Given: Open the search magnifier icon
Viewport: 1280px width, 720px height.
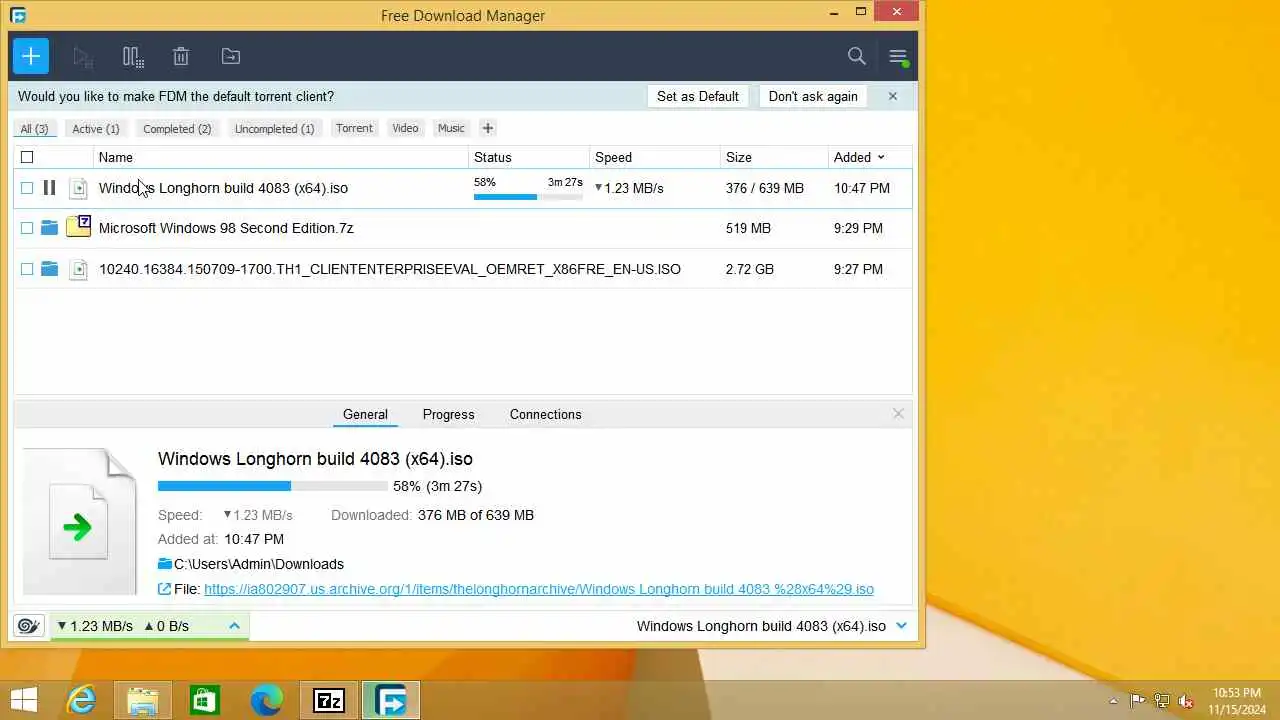Looking at the screenshot, I should [x=857, y=57].
